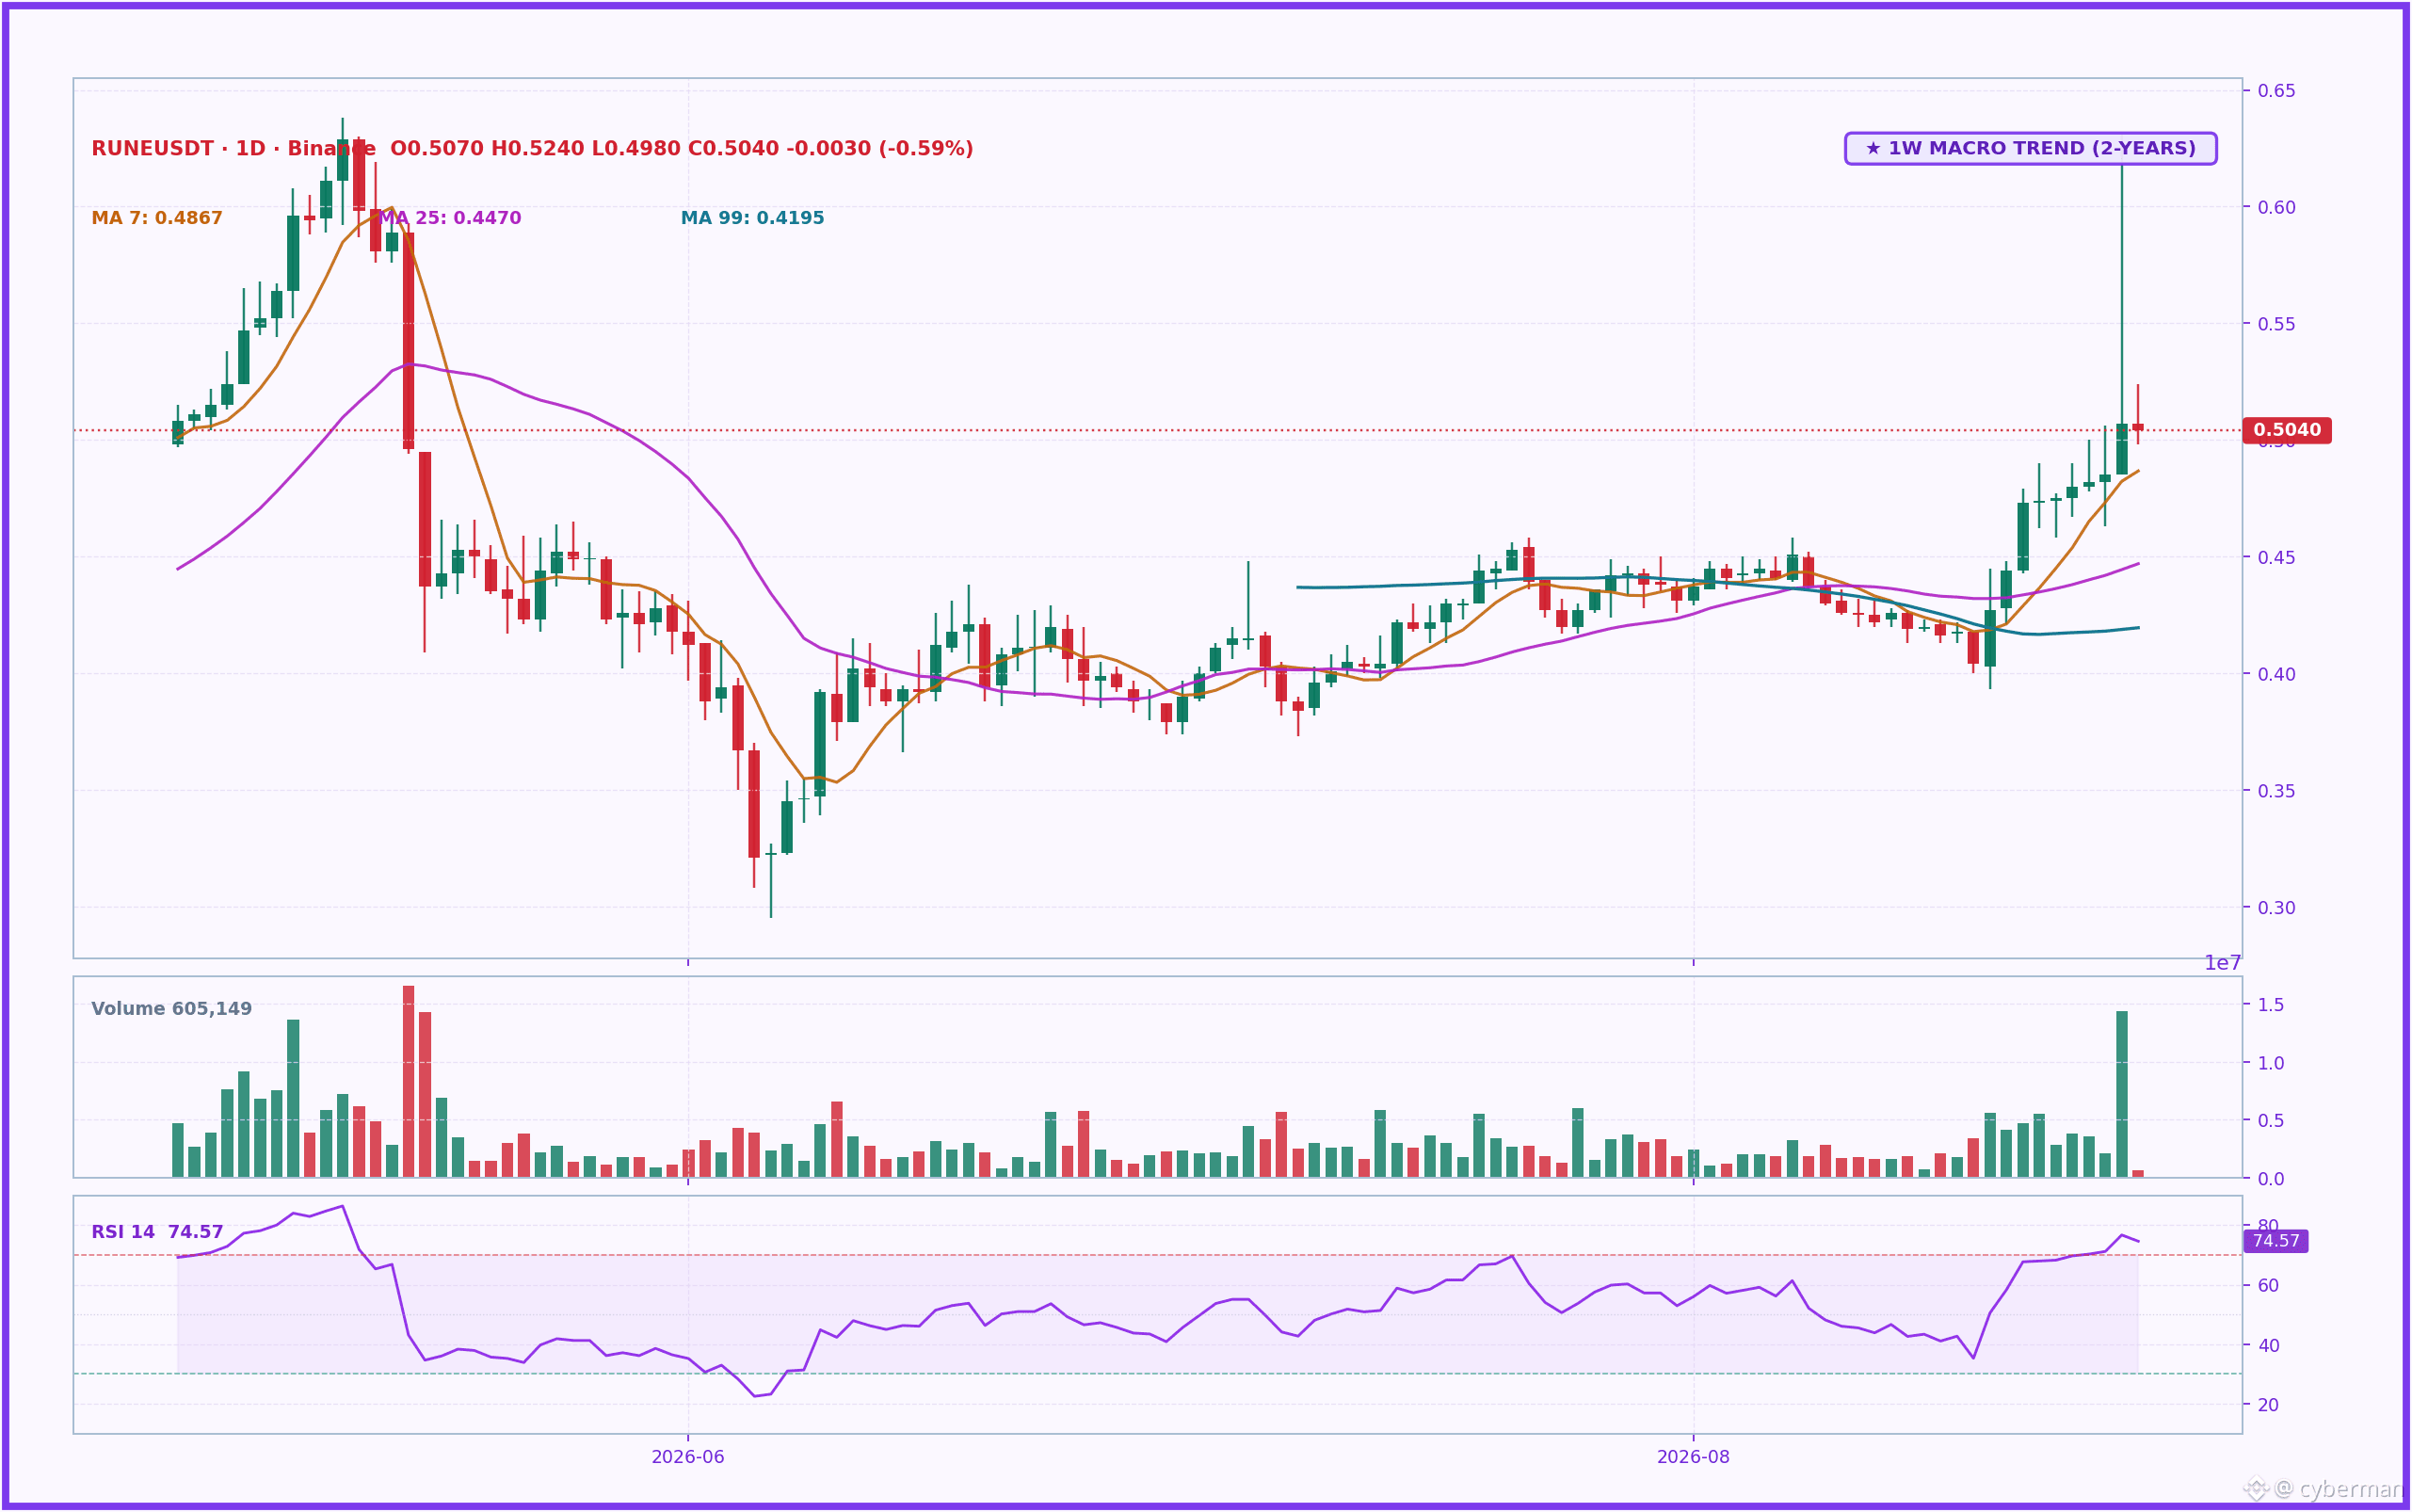Viewport: 2412px width, 1512px height.
Task: Click the RSI 14 74.57 label
Action: [157, 1232]
